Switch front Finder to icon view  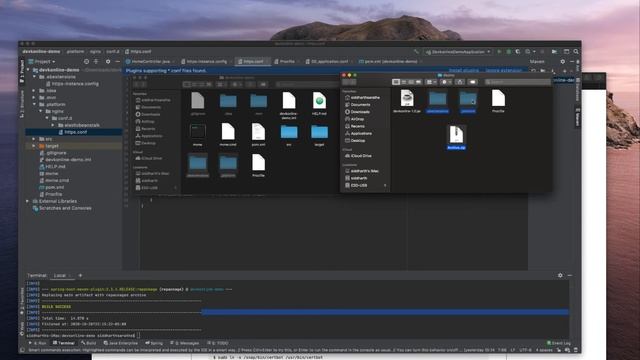click(x=396, y=82)
